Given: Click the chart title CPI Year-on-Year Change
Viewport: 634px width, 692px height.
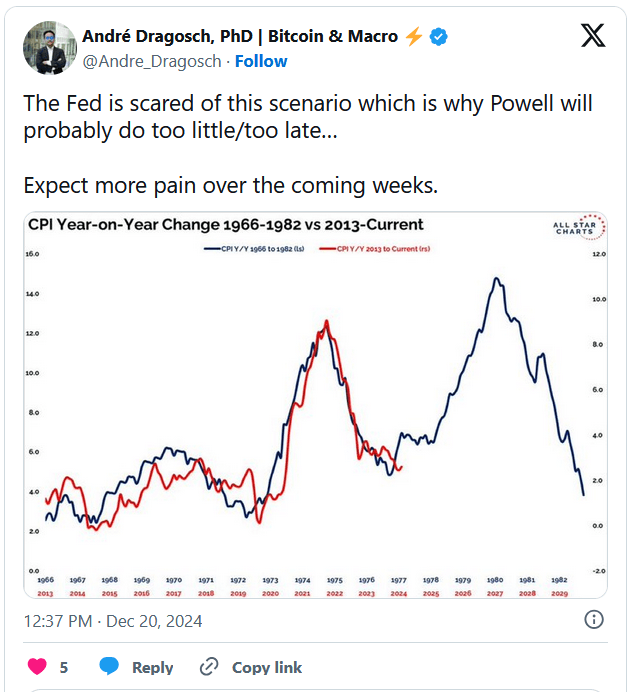Looking at the screenshot, I should pos(226,224).
